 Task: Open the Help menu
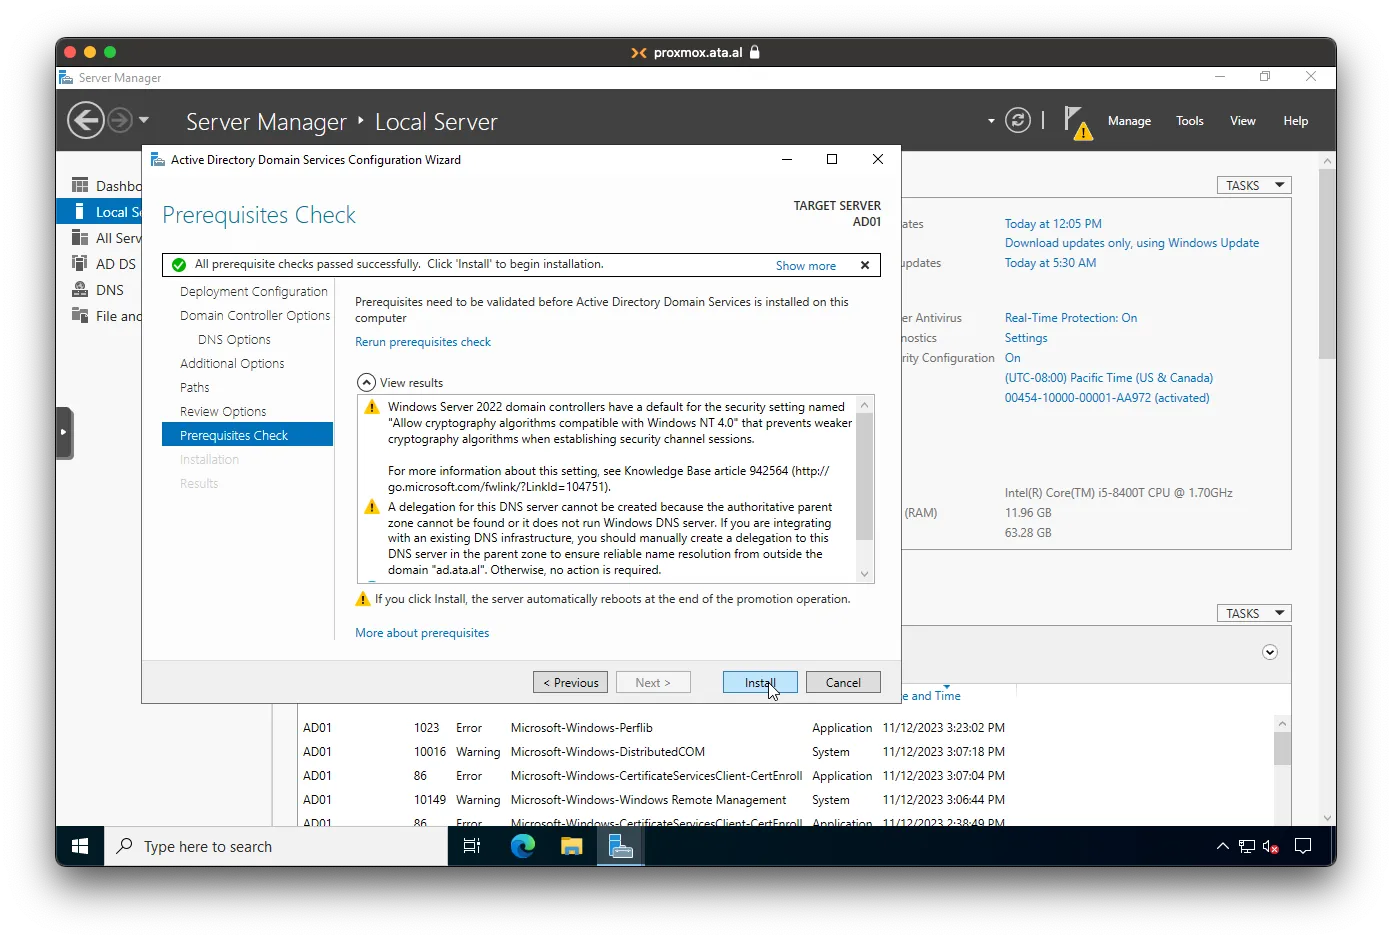point(1296,121)
